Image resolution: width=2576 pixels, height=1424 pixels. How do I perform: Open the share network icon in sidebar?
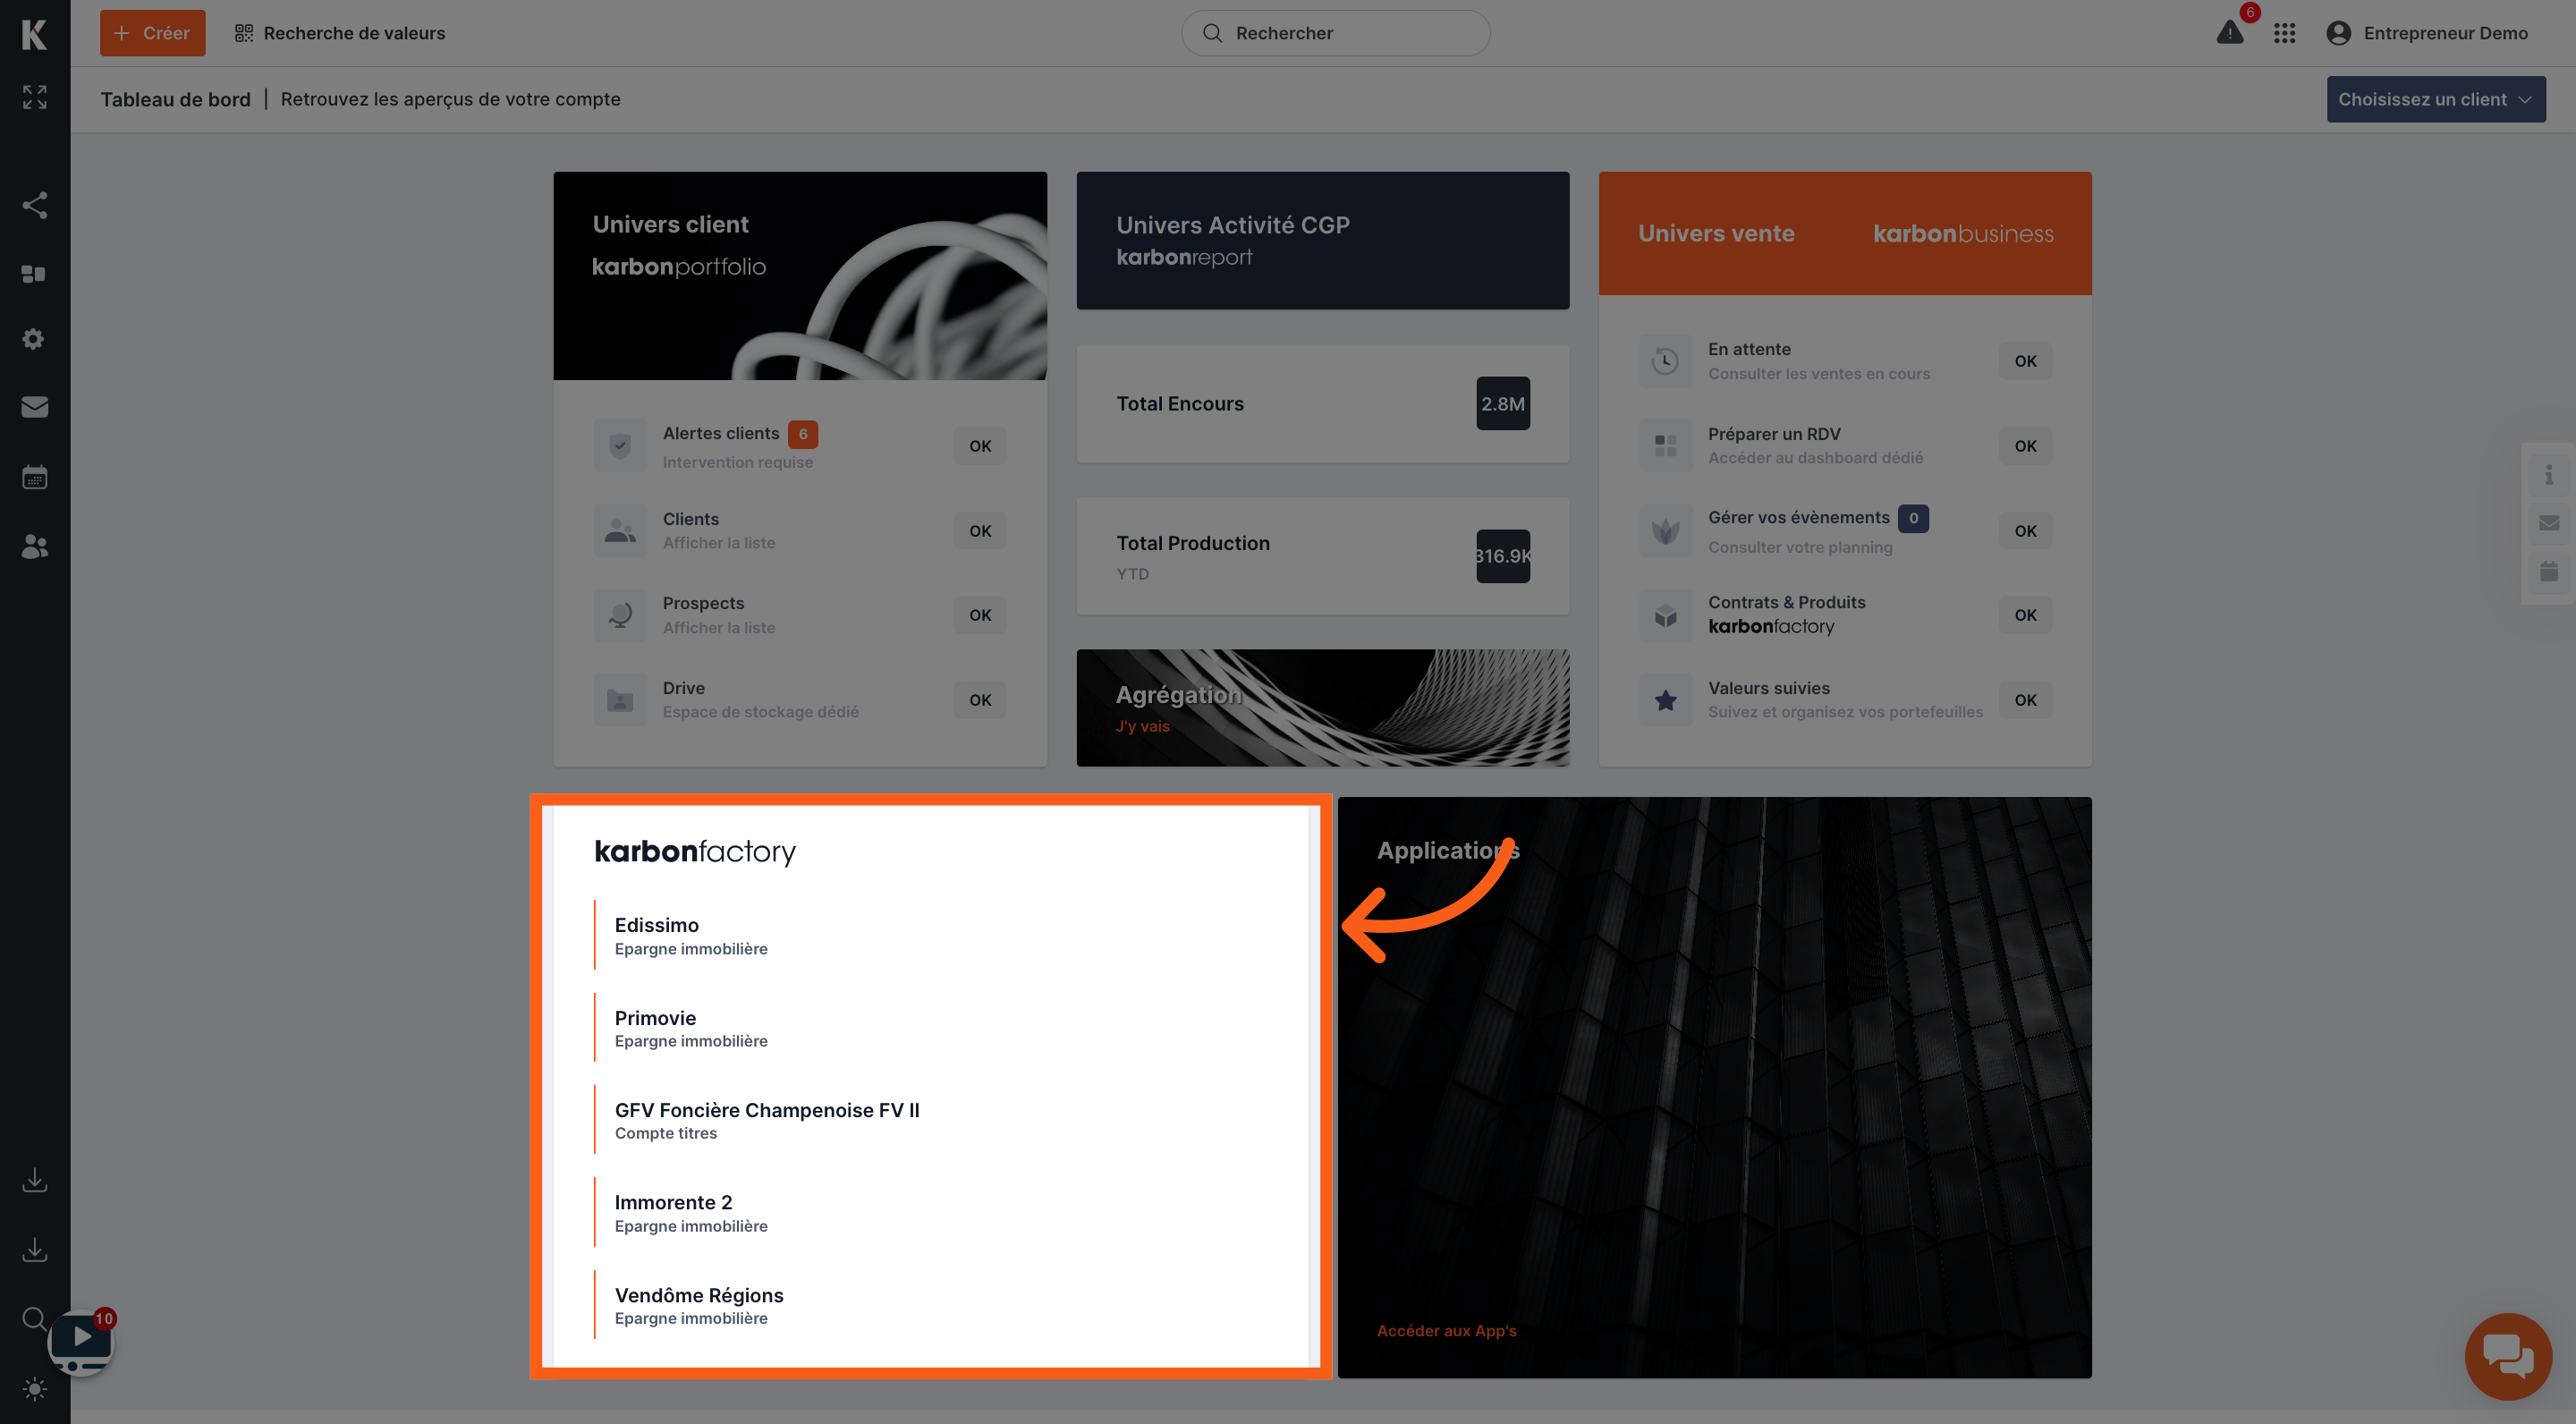pyautogui.click(x=34, y=205)
